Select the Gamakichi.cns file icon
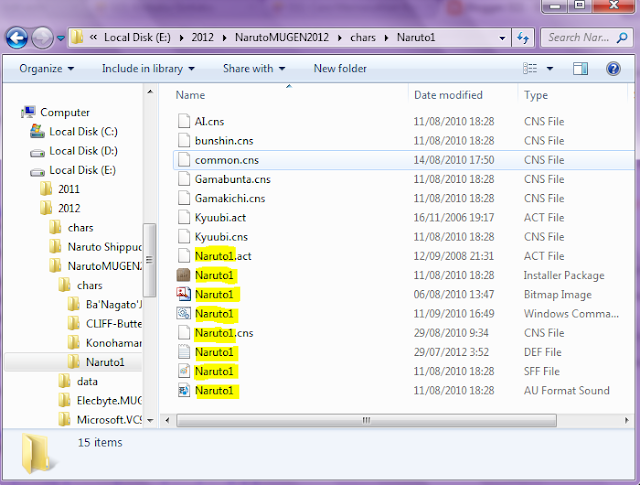640x485 pixels. coord(184,198)
